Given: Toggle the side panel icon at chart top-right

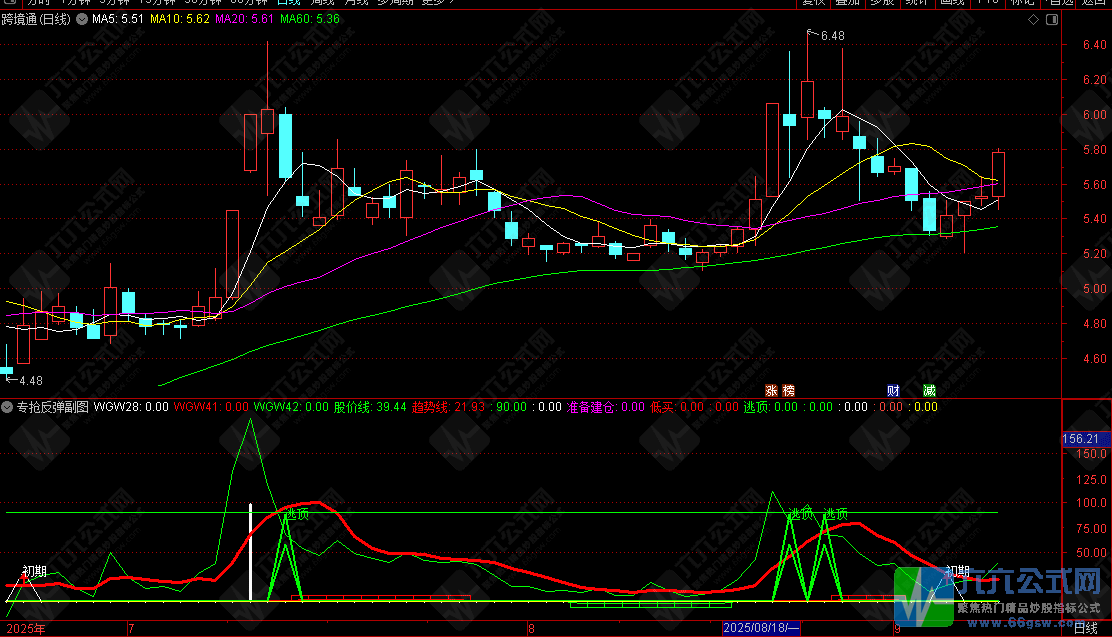Looking at the screenshot, I should pos(1052,20).
